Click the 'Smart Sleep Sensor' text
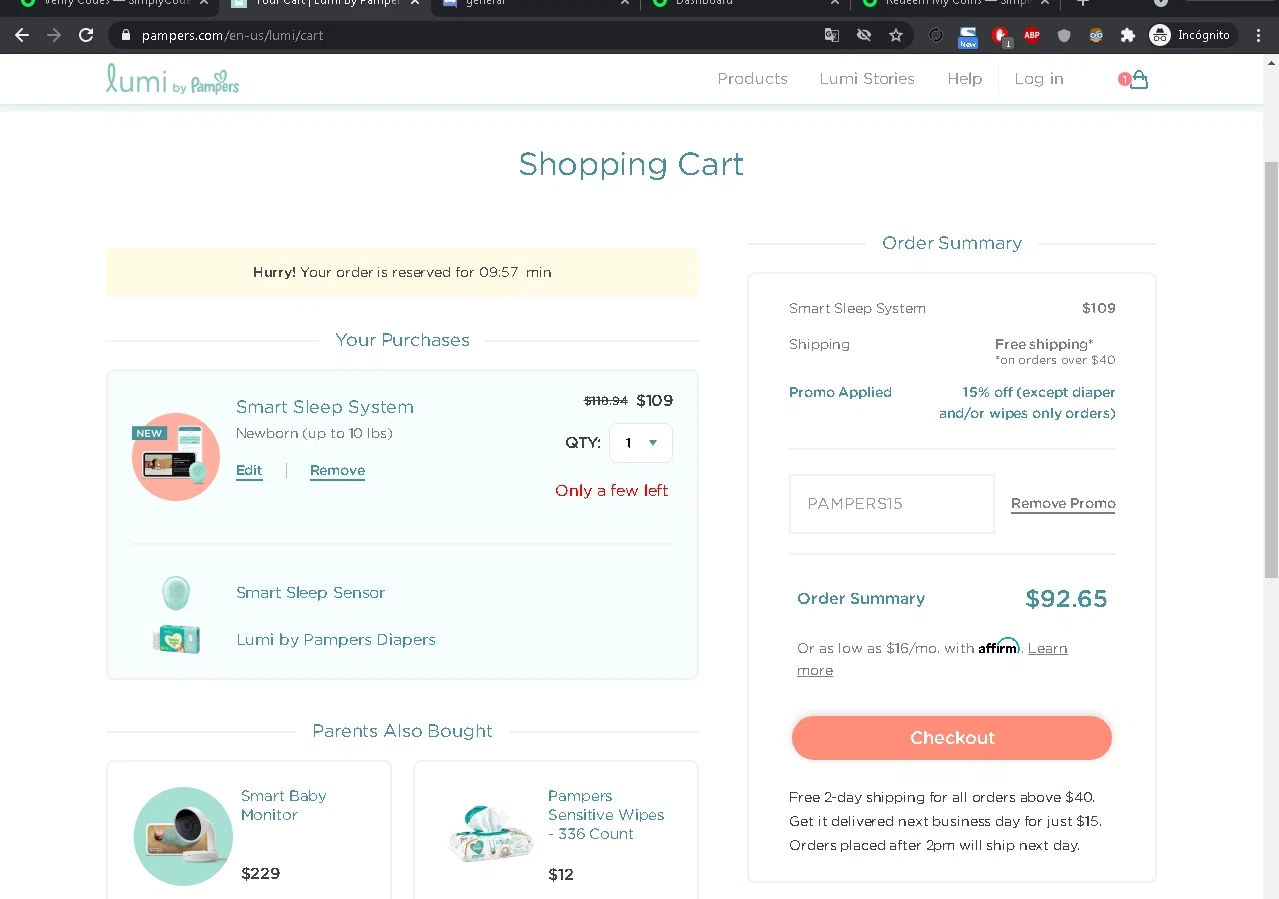The image size is (1279, 899). click(310, 593)
